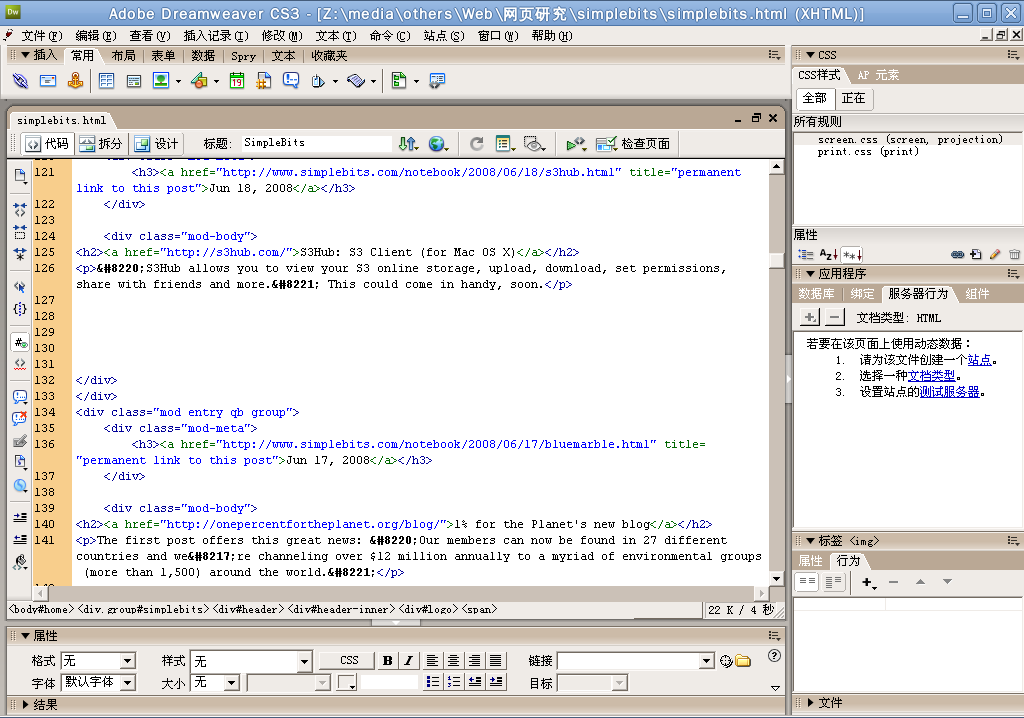
Task: Switch to the 服务器行为 tab
Action: point(918,294)
